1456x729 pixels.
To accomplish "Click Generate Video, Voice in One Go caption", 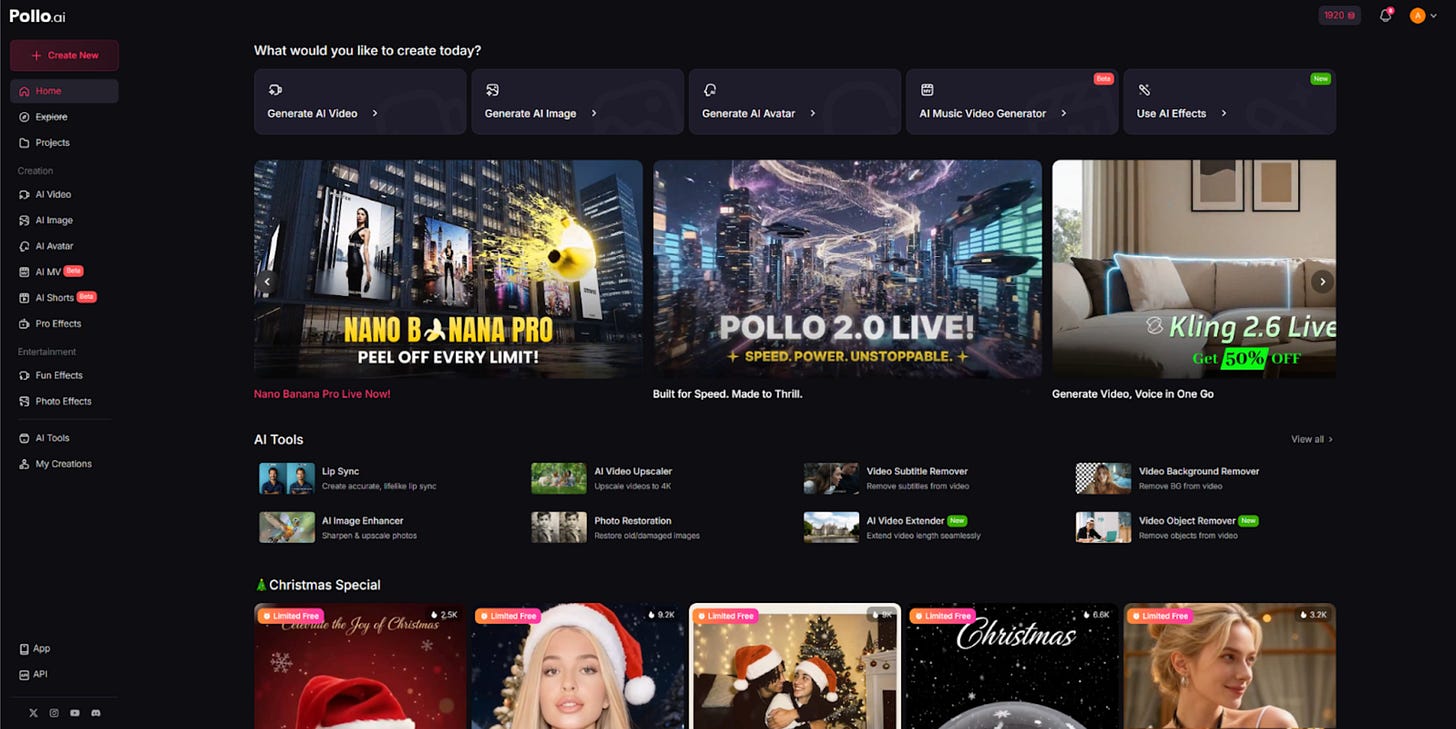I will [x=1133, y=394].
